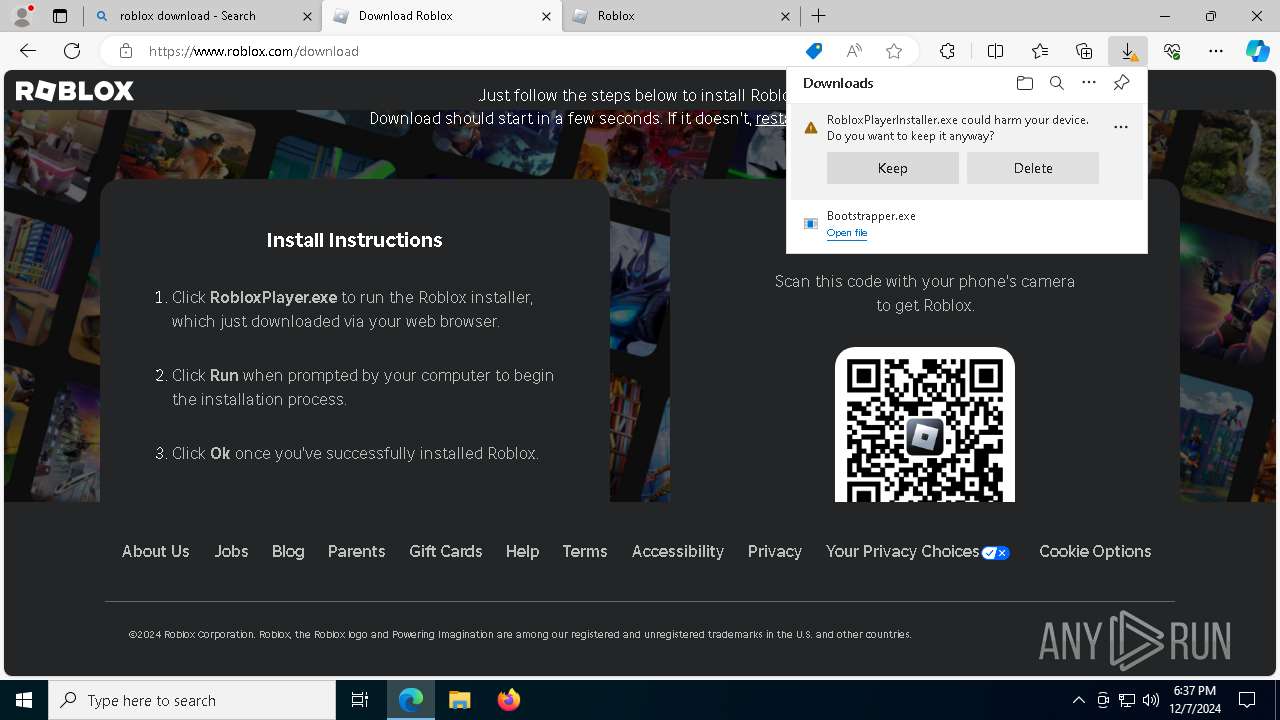
Task: Close the Roblox tab
Action: [x=785, y=16]
